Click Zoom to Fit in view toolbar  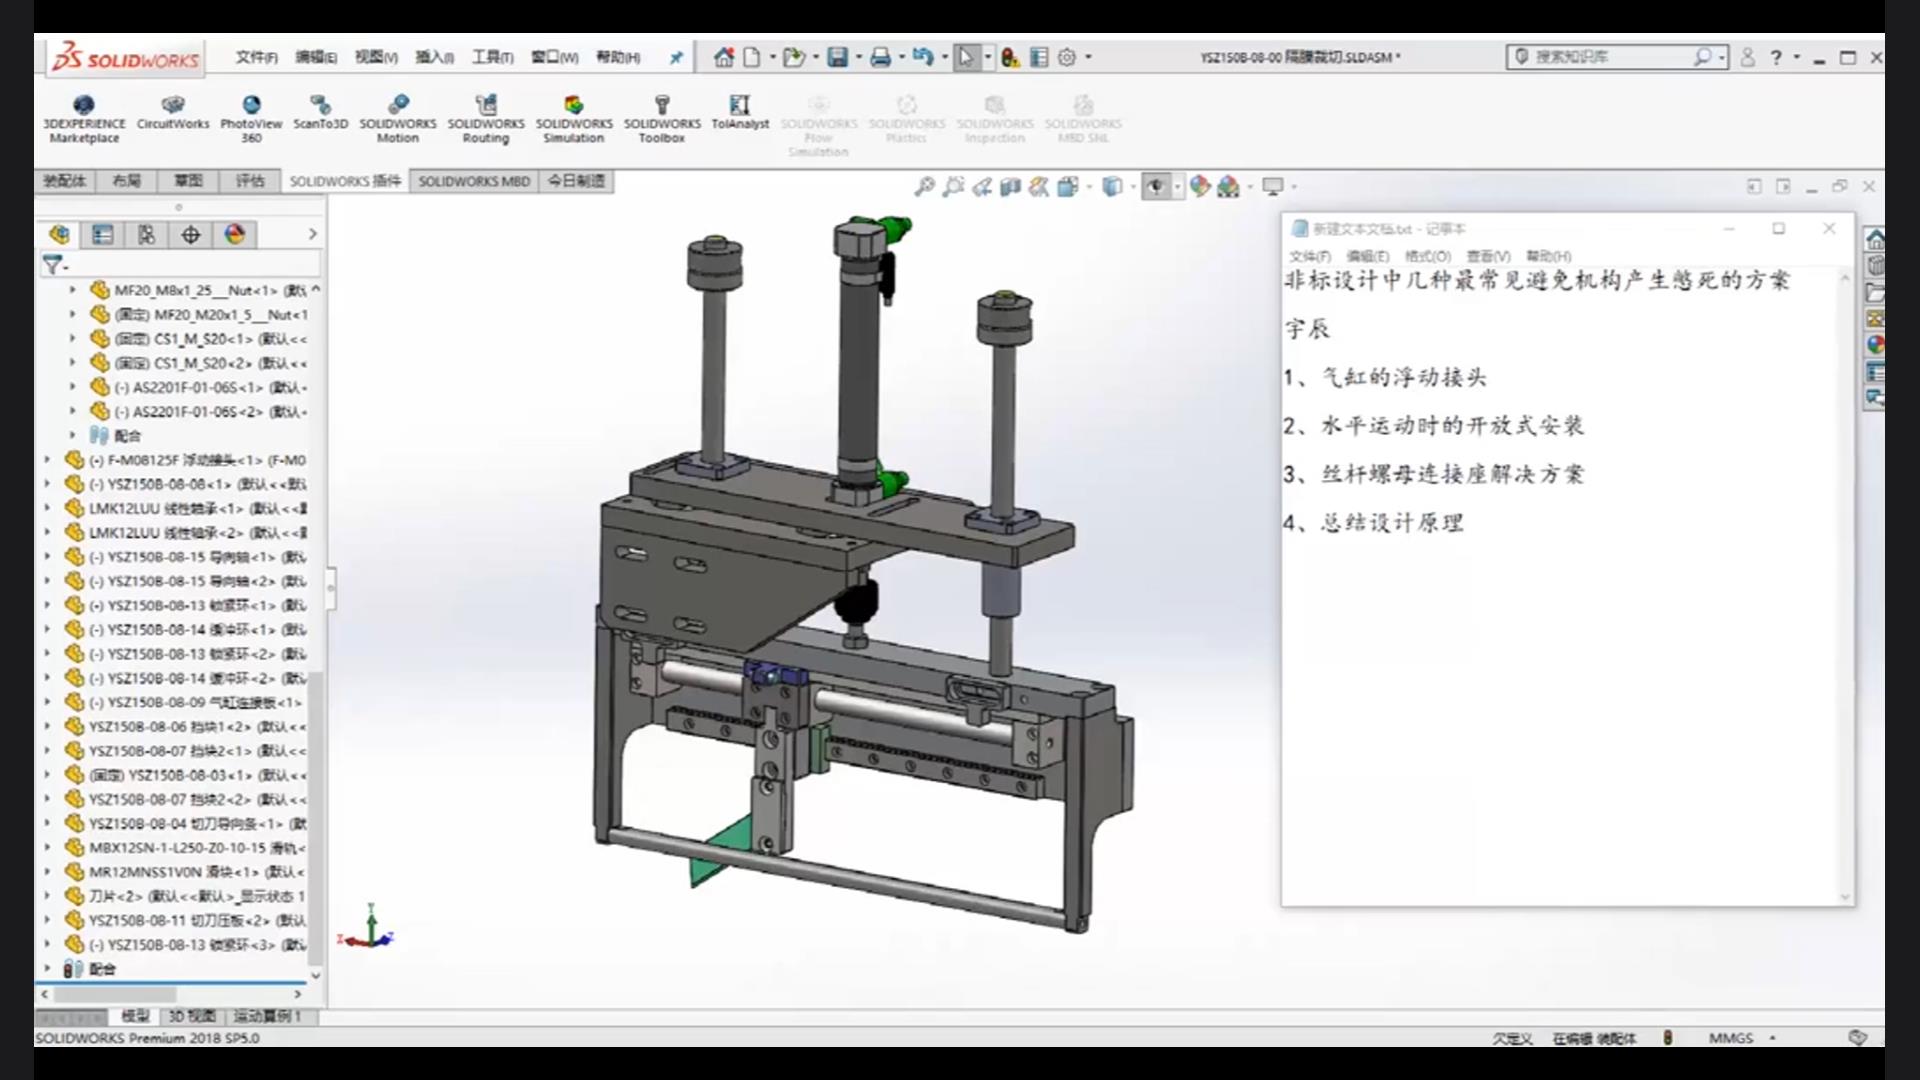point(925,186)
